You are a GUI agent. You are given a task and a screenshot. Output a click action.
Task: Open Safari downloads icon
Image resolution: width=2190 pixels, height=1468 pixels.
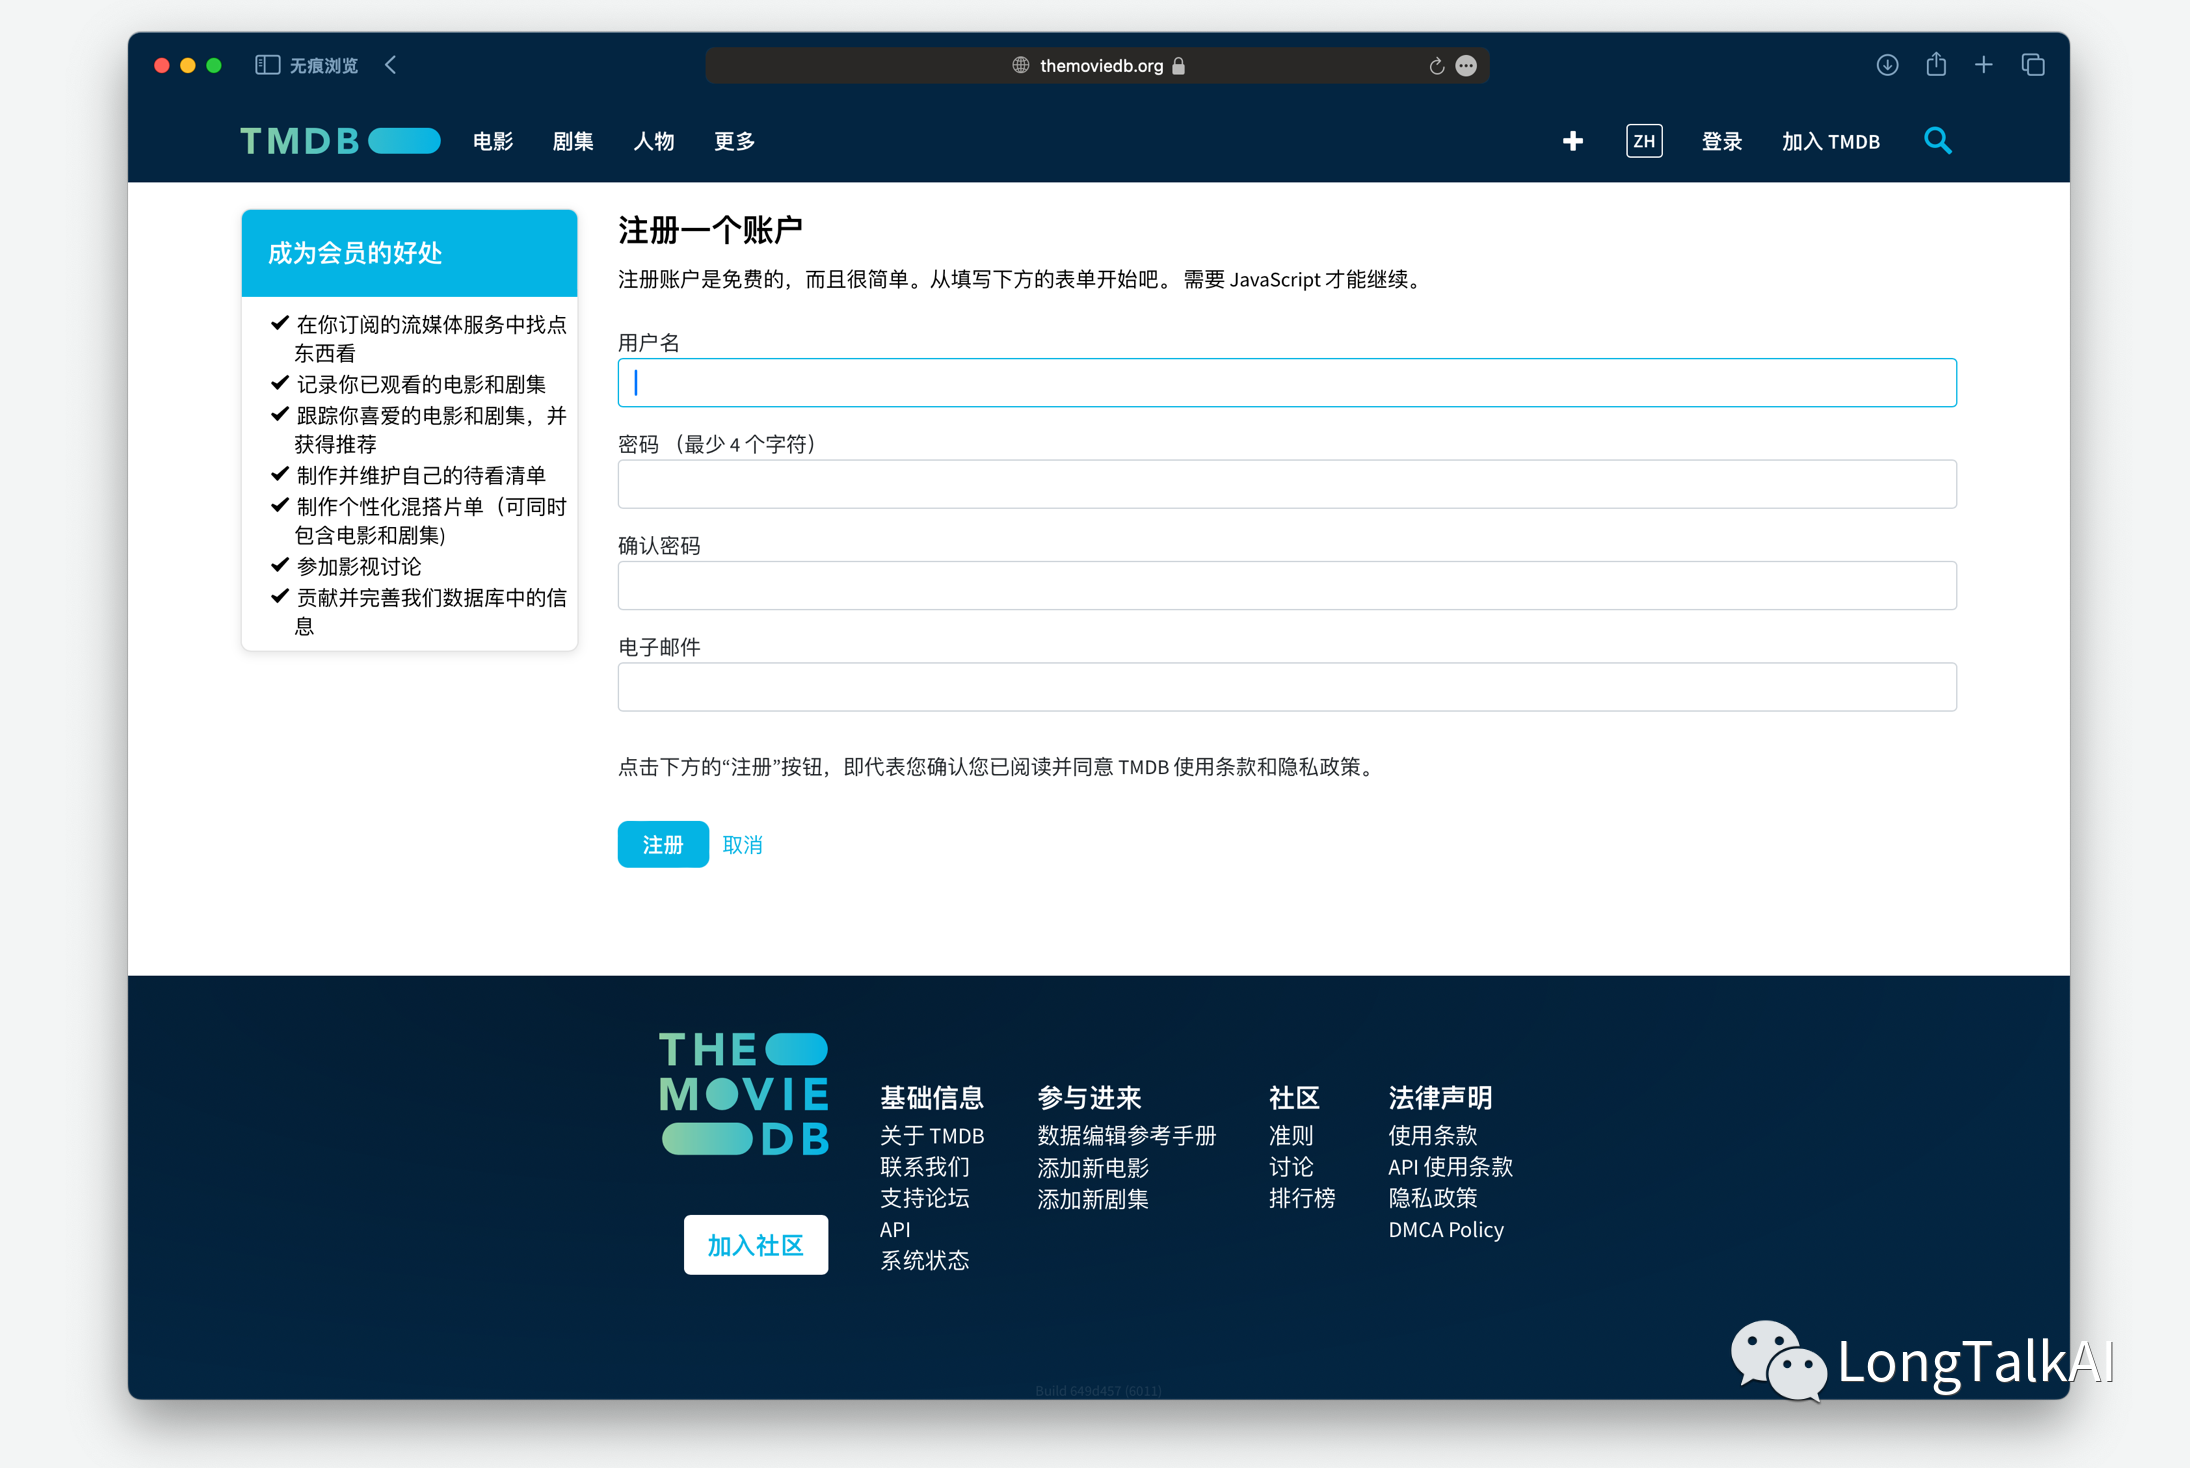(x=1887, y=65)
